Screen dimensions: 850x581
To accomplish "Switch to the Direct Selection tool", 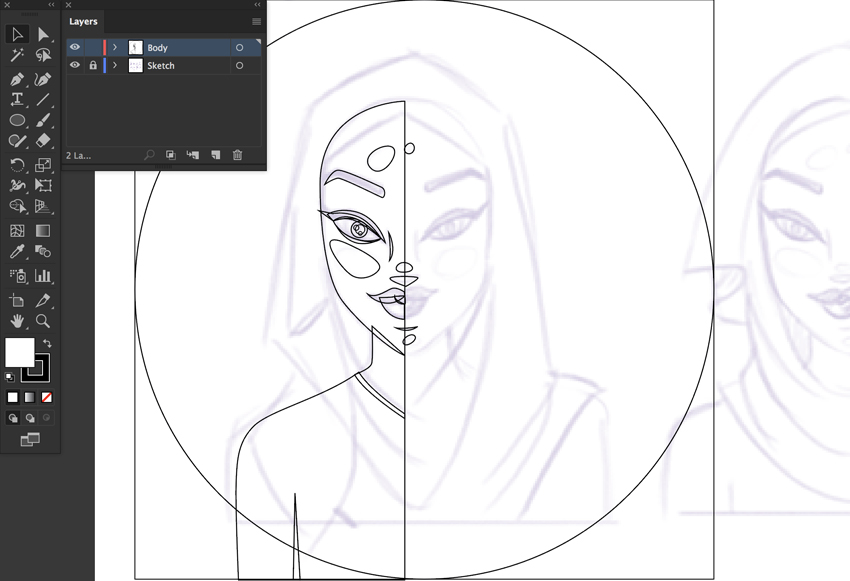I will coord(43,35).
